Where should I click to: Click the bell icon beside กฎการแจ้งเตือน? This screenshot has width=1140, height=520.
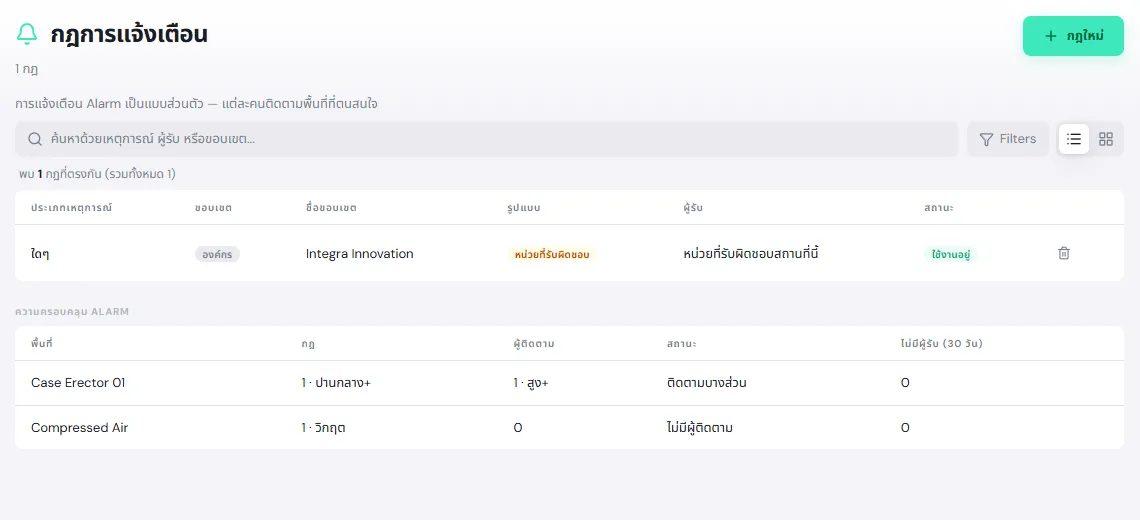pos(27,34)
